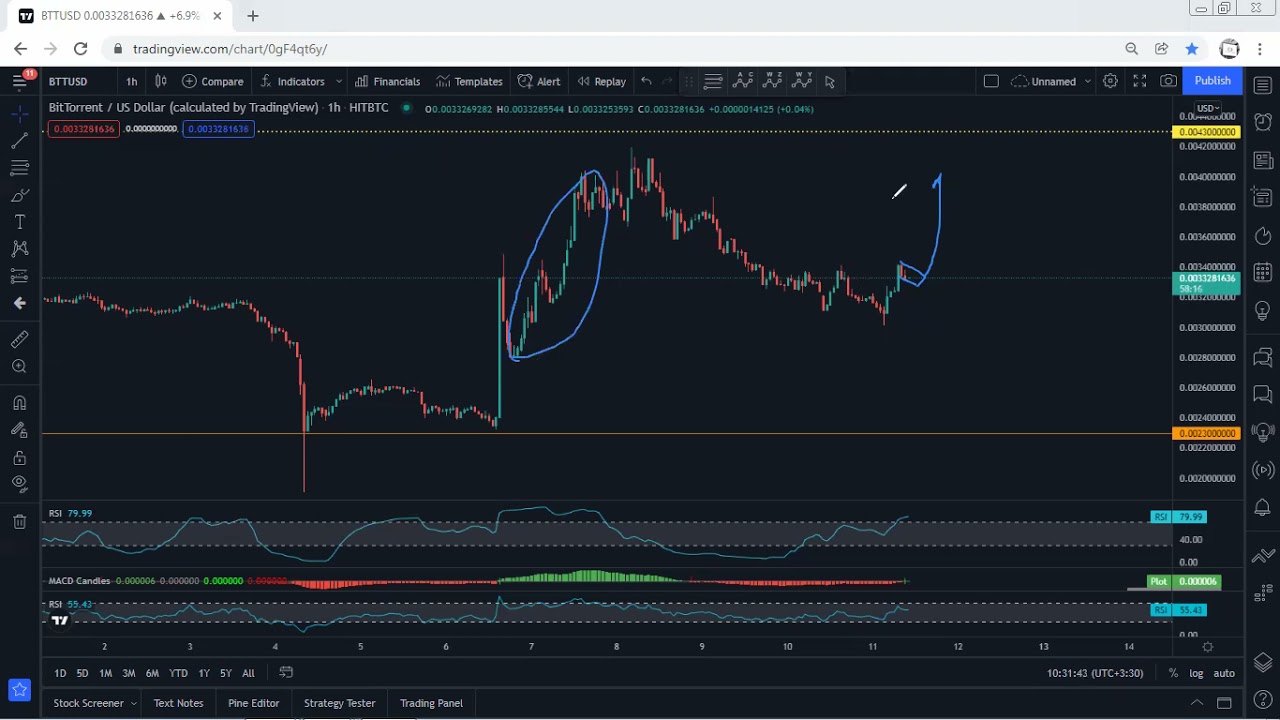This screenshot has height=720, width=1280.
Task: Click the blue back arrow in the left toolbar
Action: [x=19, y=303]
